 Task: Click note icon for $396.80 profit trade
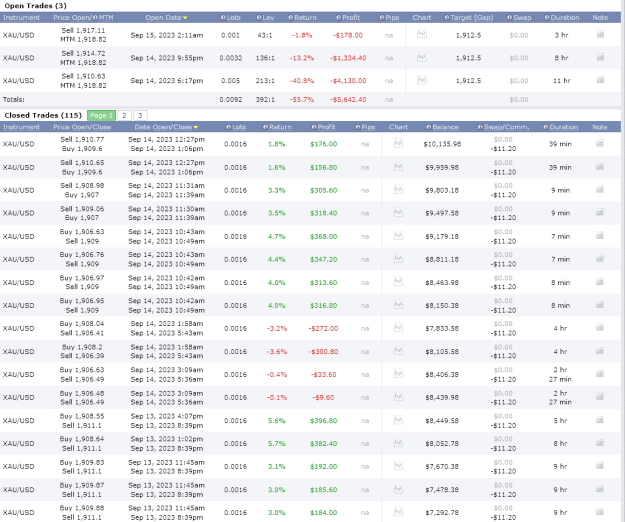599,420
